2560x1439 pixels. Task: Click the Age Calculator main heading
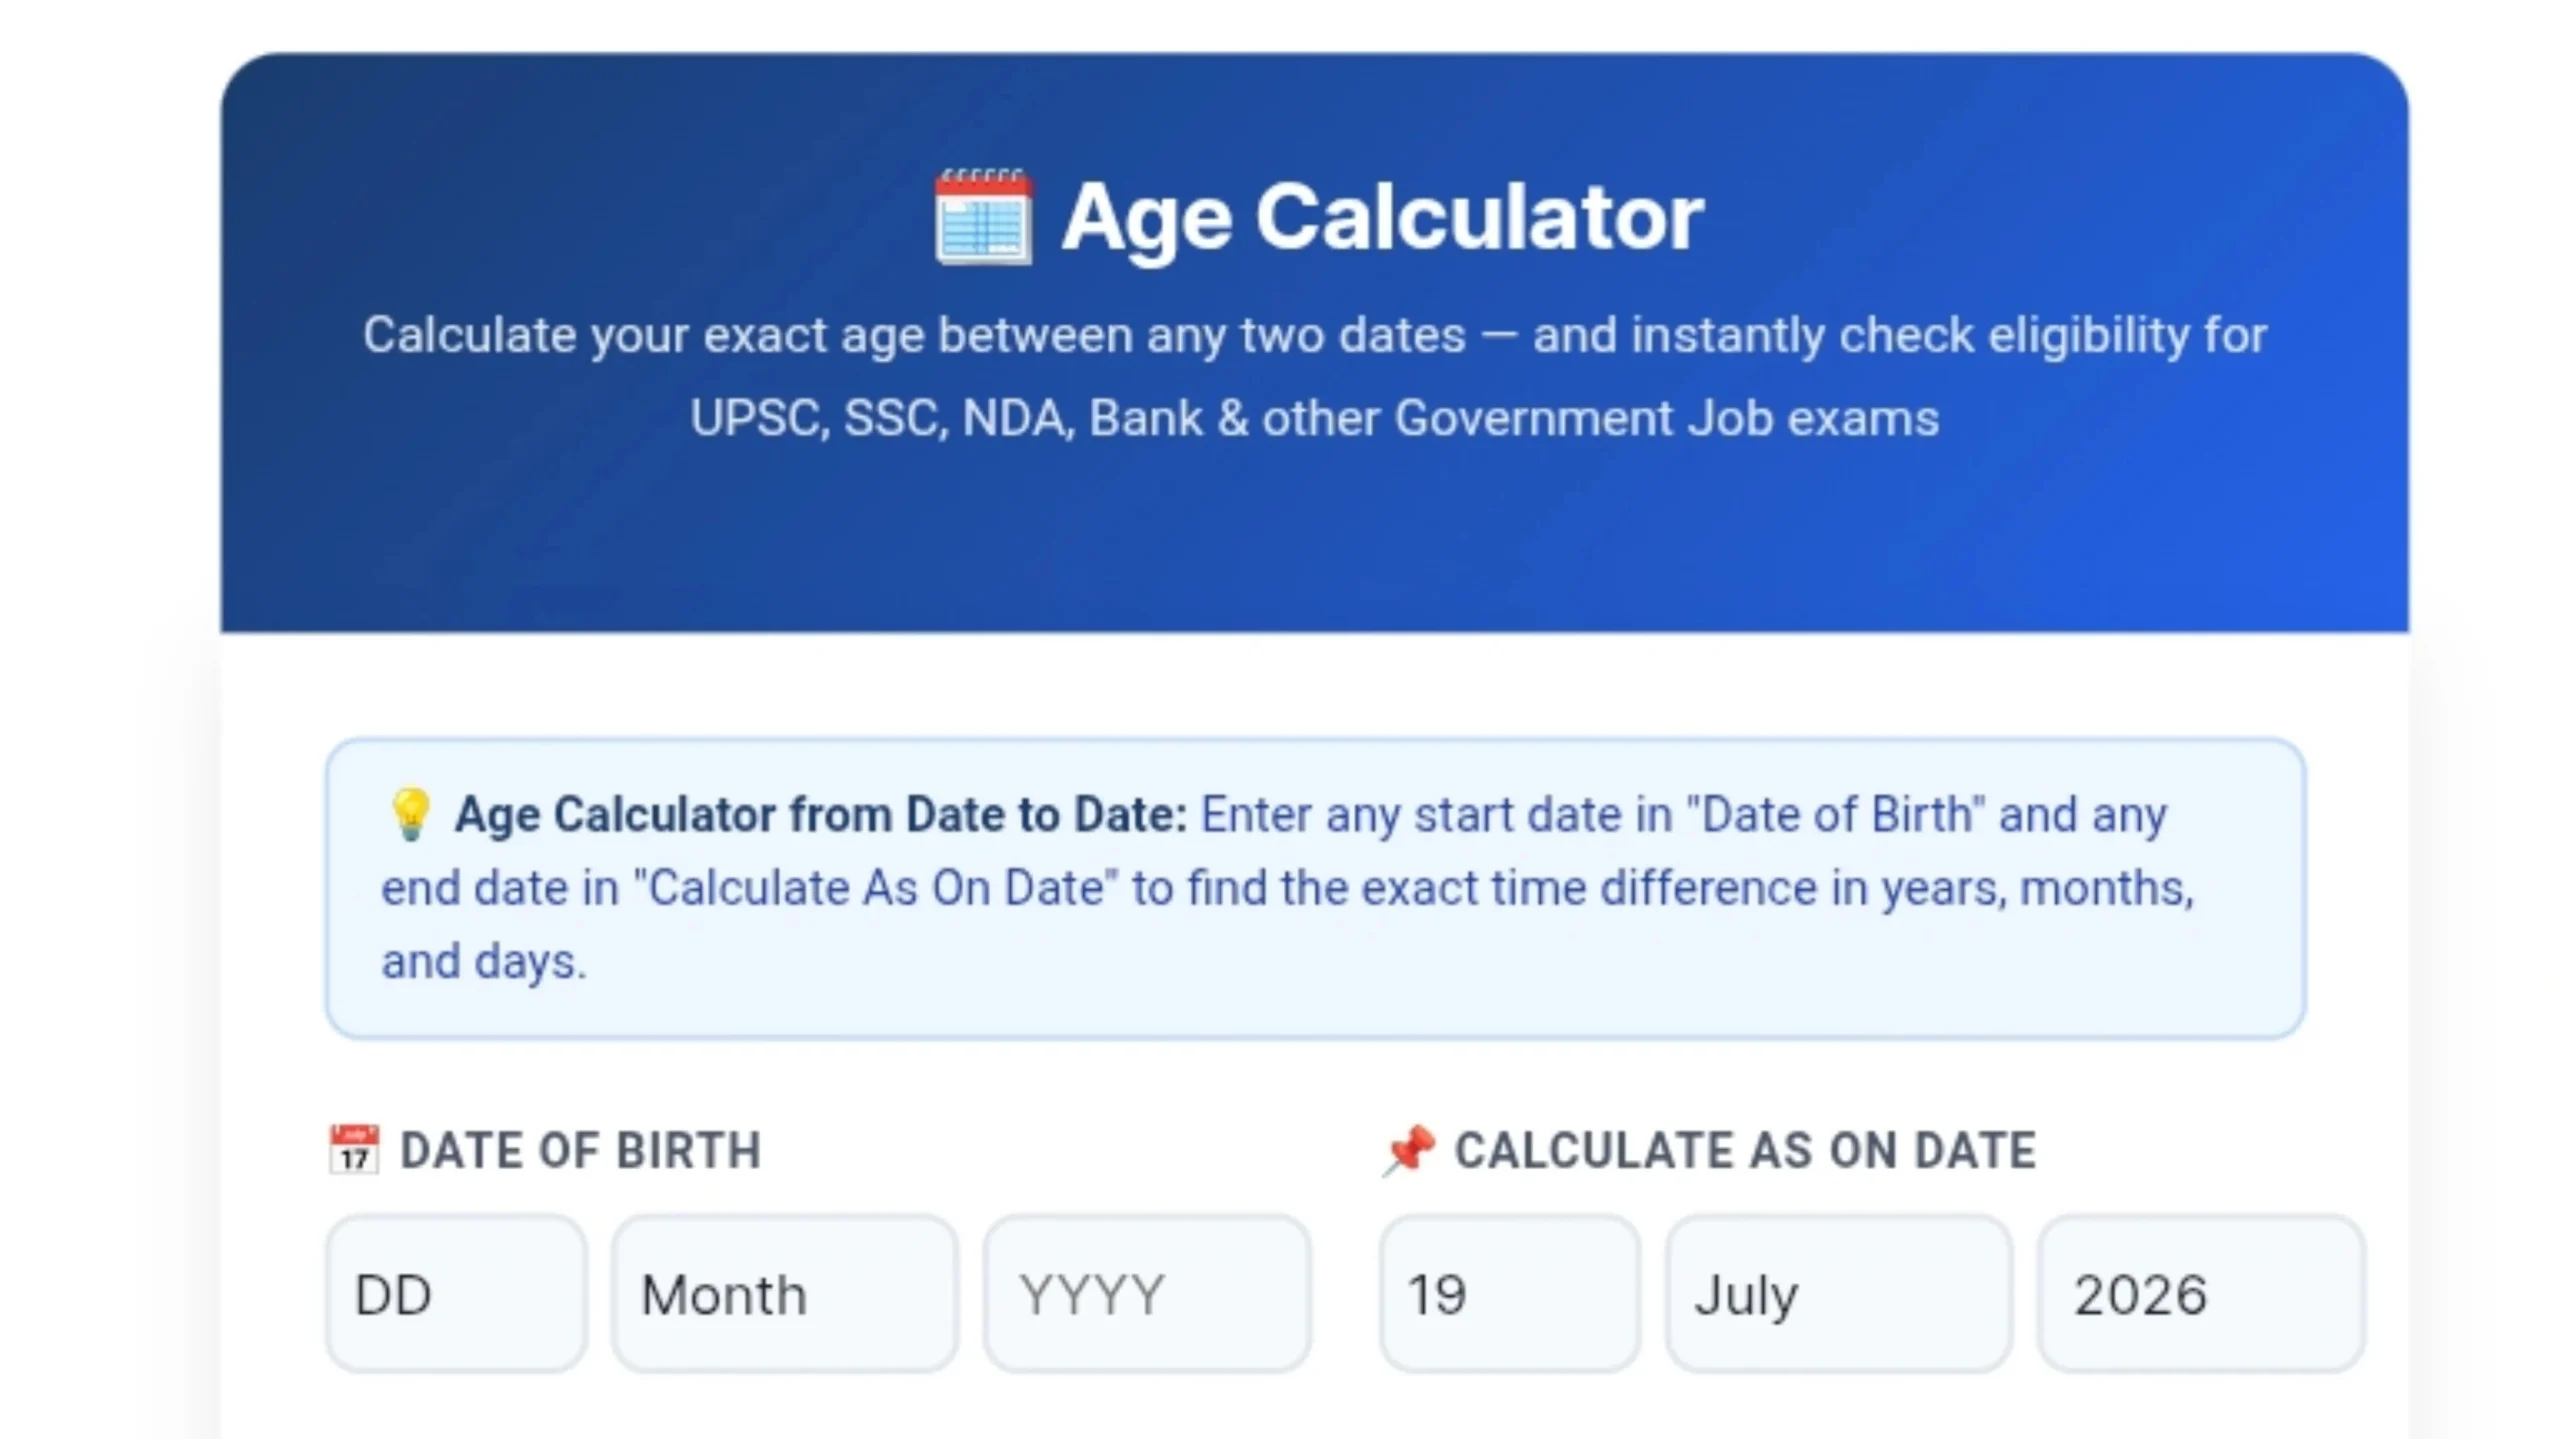[x=1382, y=217]
